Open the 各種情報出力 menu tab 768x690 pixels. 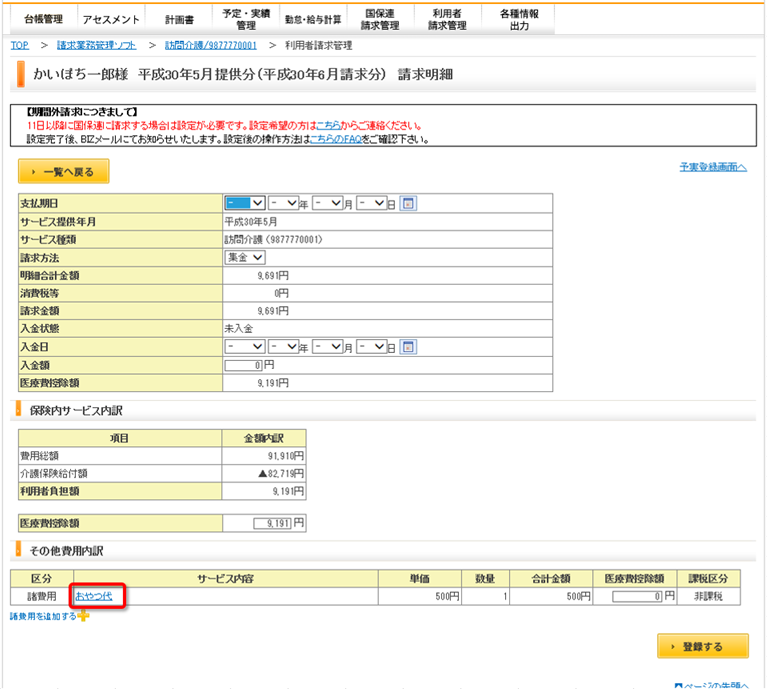(x=519, y=19)
